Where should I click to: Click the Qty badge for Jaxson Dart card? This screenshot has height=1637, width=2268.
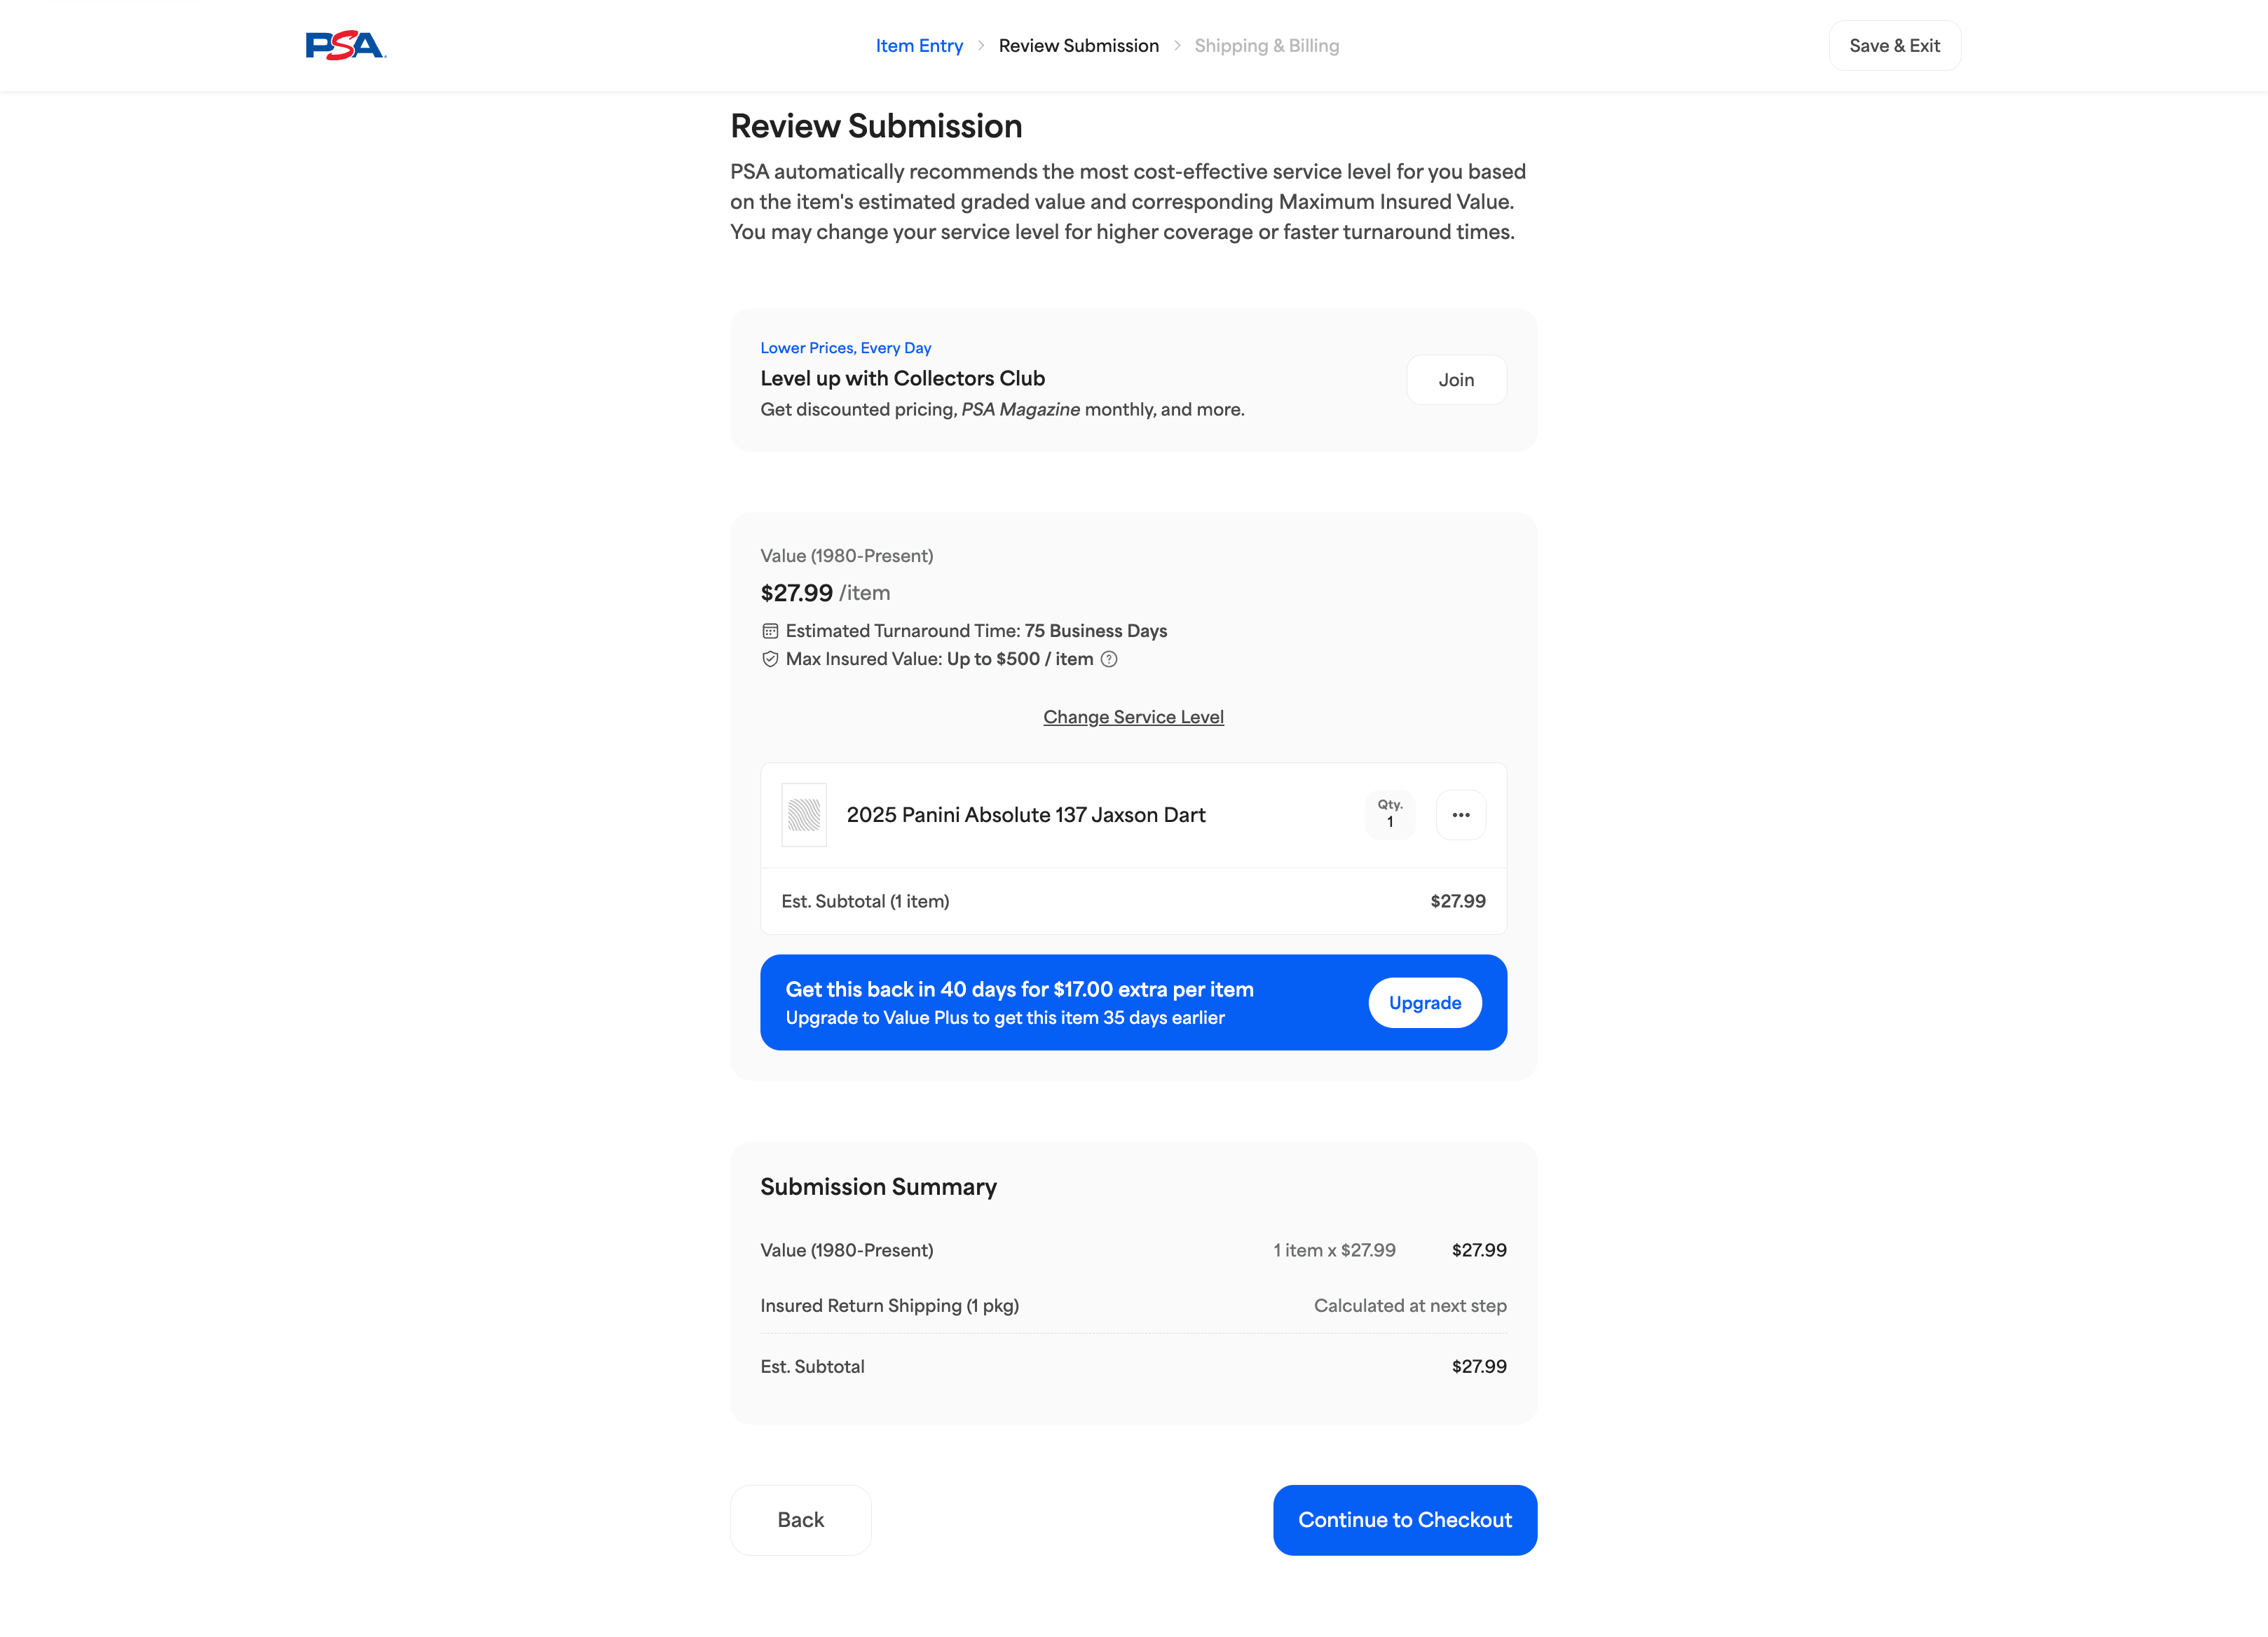click(x=1390, y=814)
